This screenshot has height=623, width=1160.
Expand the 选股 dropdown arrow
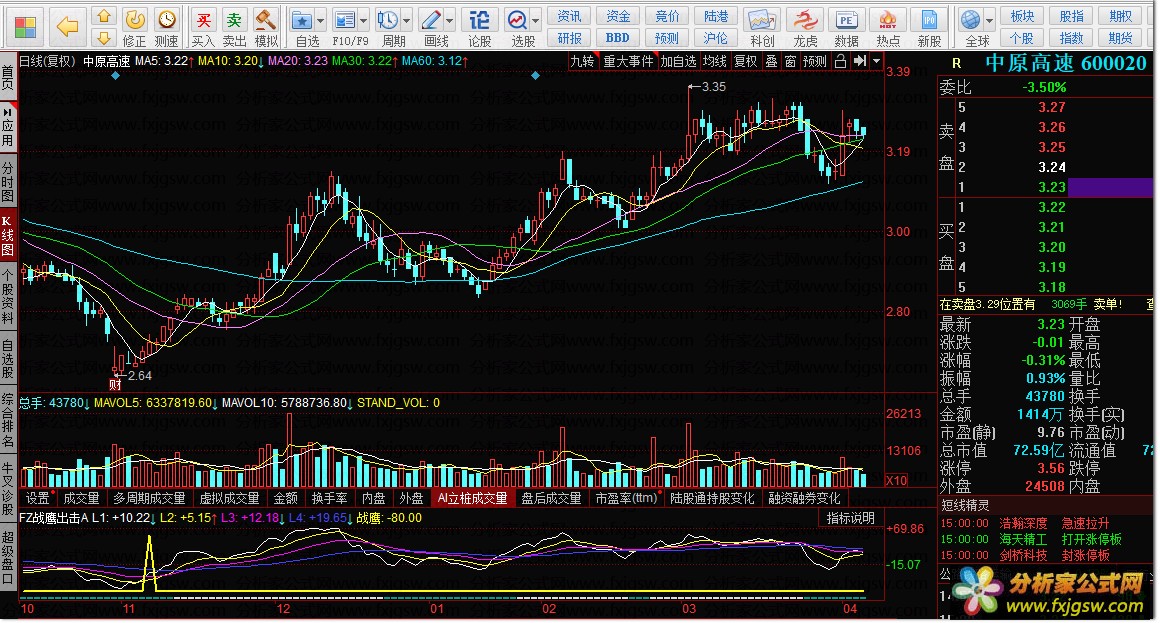coord(536,21)
